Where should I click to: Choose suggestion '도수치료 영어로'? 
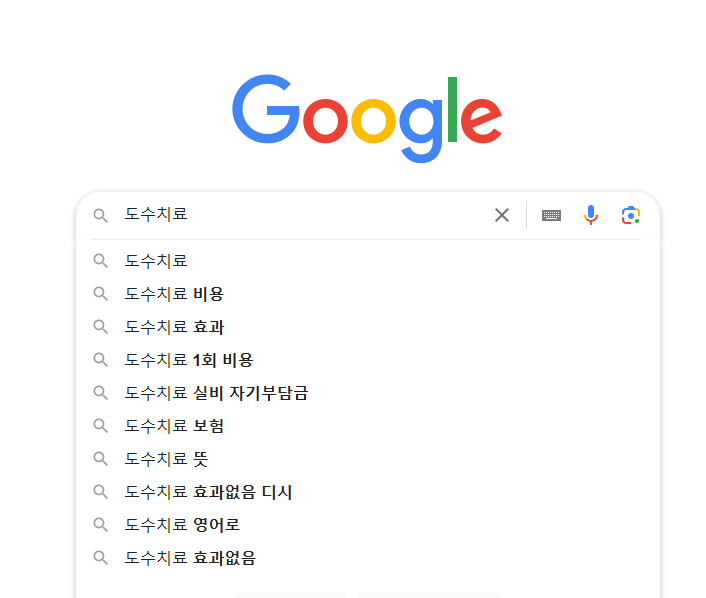coord(182,525)
